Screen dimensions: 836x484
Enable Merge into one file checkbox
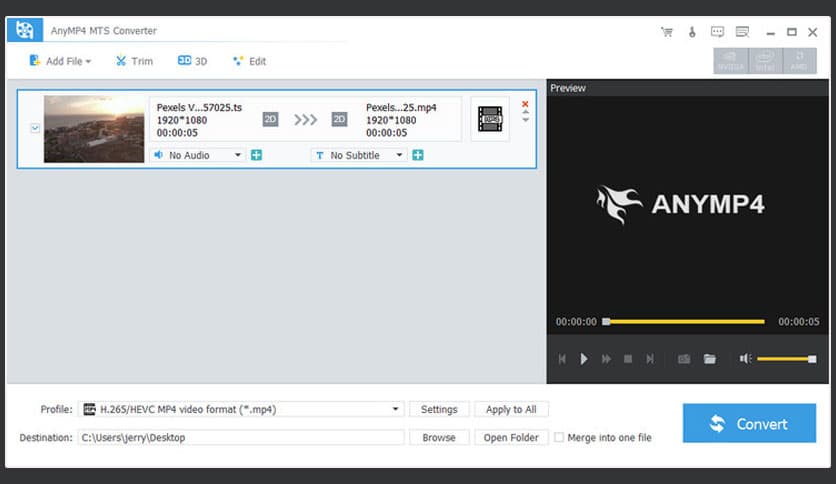click(x=559, y=437)
